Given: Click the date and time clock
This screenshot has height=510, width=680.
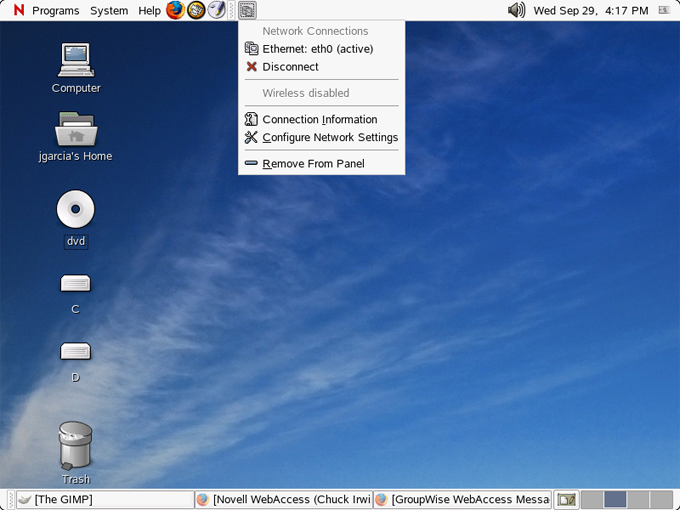Looking at the screenshot, I should click(591, 10).
